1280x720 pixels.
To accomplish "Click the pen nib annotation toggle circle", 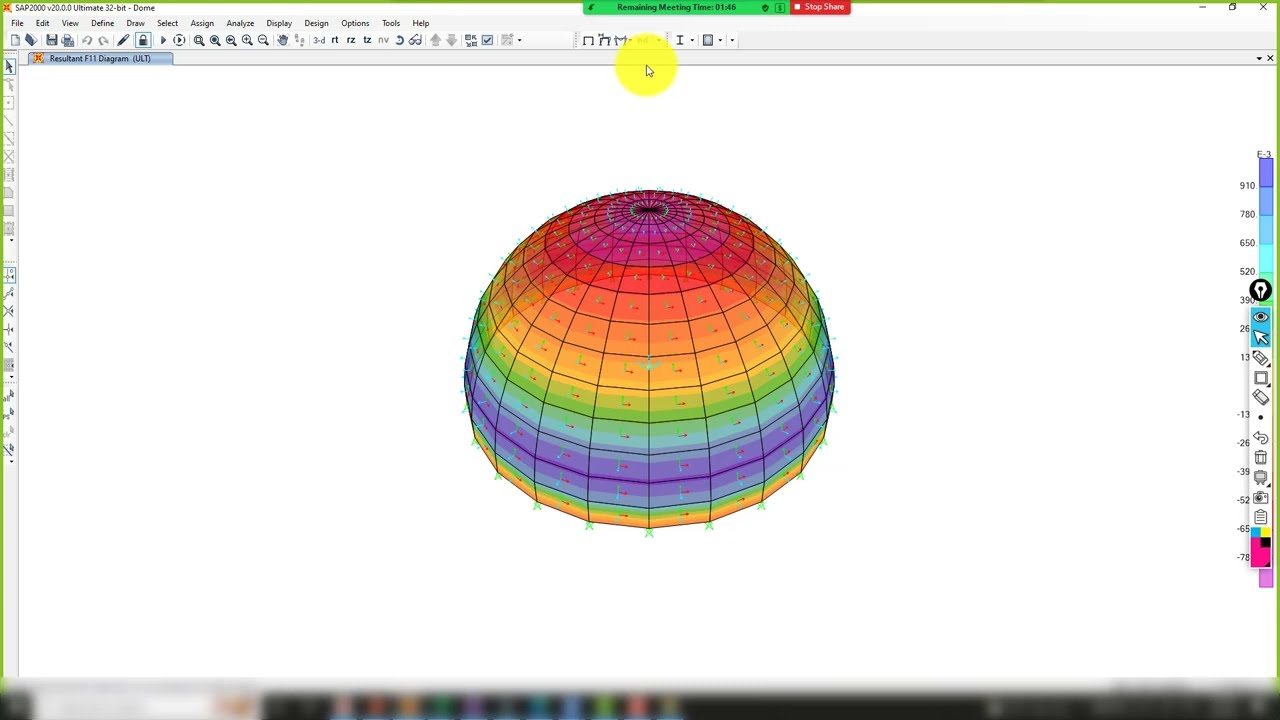I will (1260, 291).
